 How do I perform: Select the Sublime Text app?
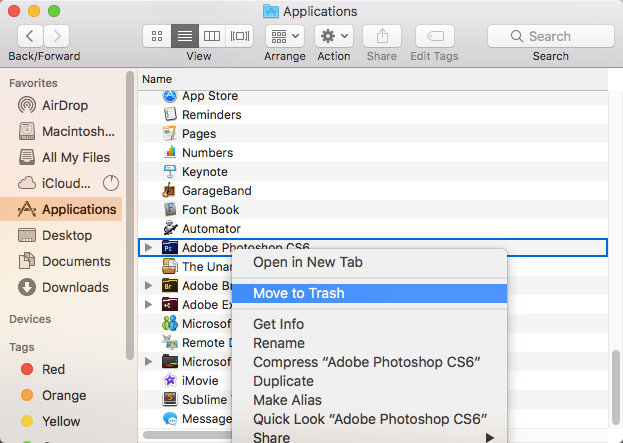185,400
